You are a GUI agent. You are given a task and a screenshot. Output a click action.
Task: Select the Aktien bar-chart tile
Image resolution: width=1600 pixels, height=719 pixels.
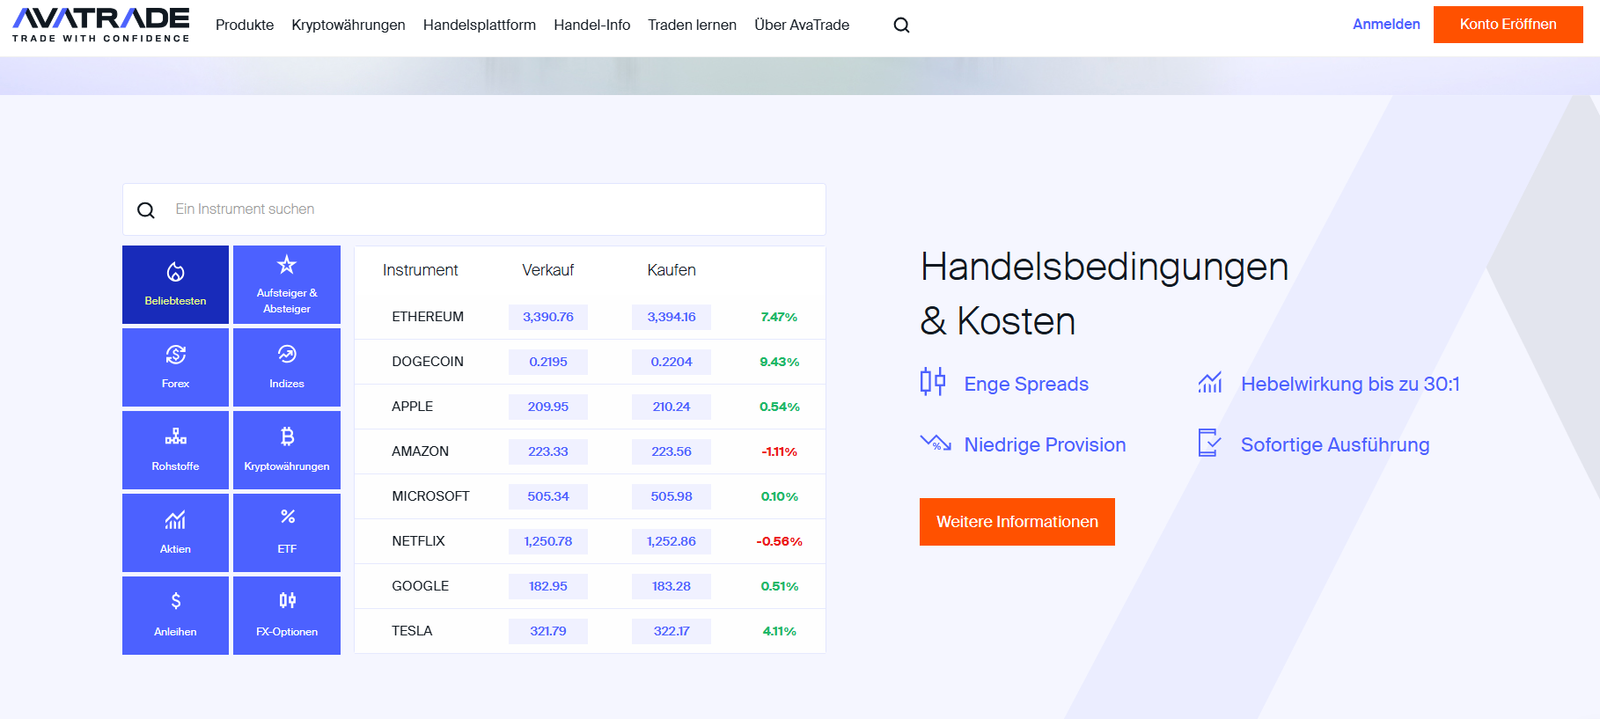175,533
